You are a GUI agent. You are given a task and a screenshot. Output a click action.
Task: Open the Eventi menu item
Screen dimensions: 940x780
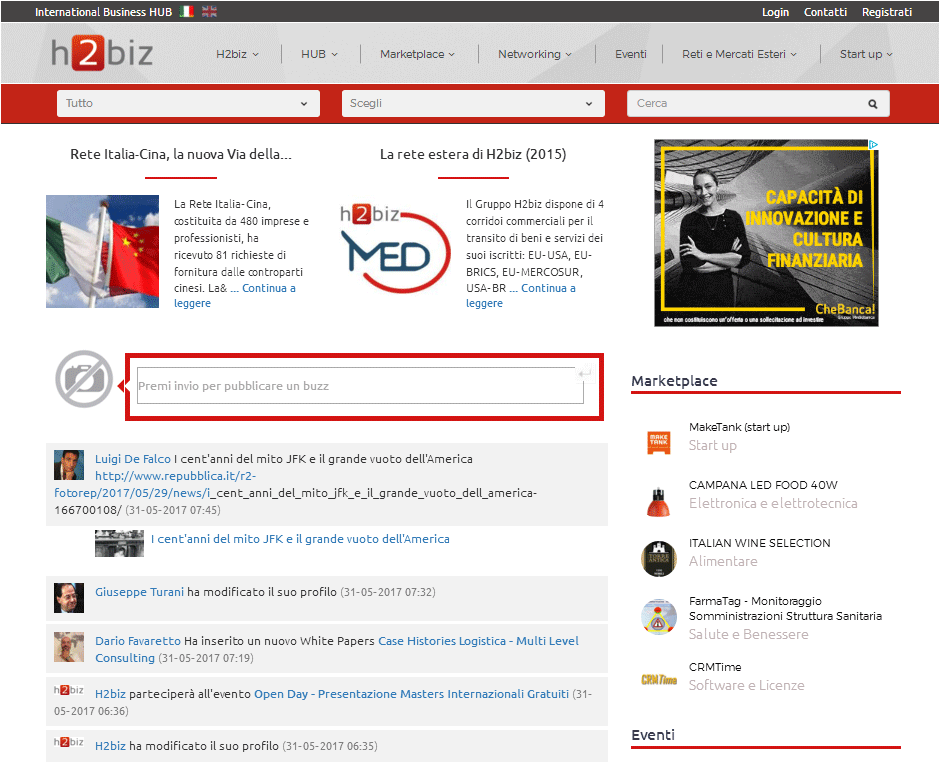[630, 54]
